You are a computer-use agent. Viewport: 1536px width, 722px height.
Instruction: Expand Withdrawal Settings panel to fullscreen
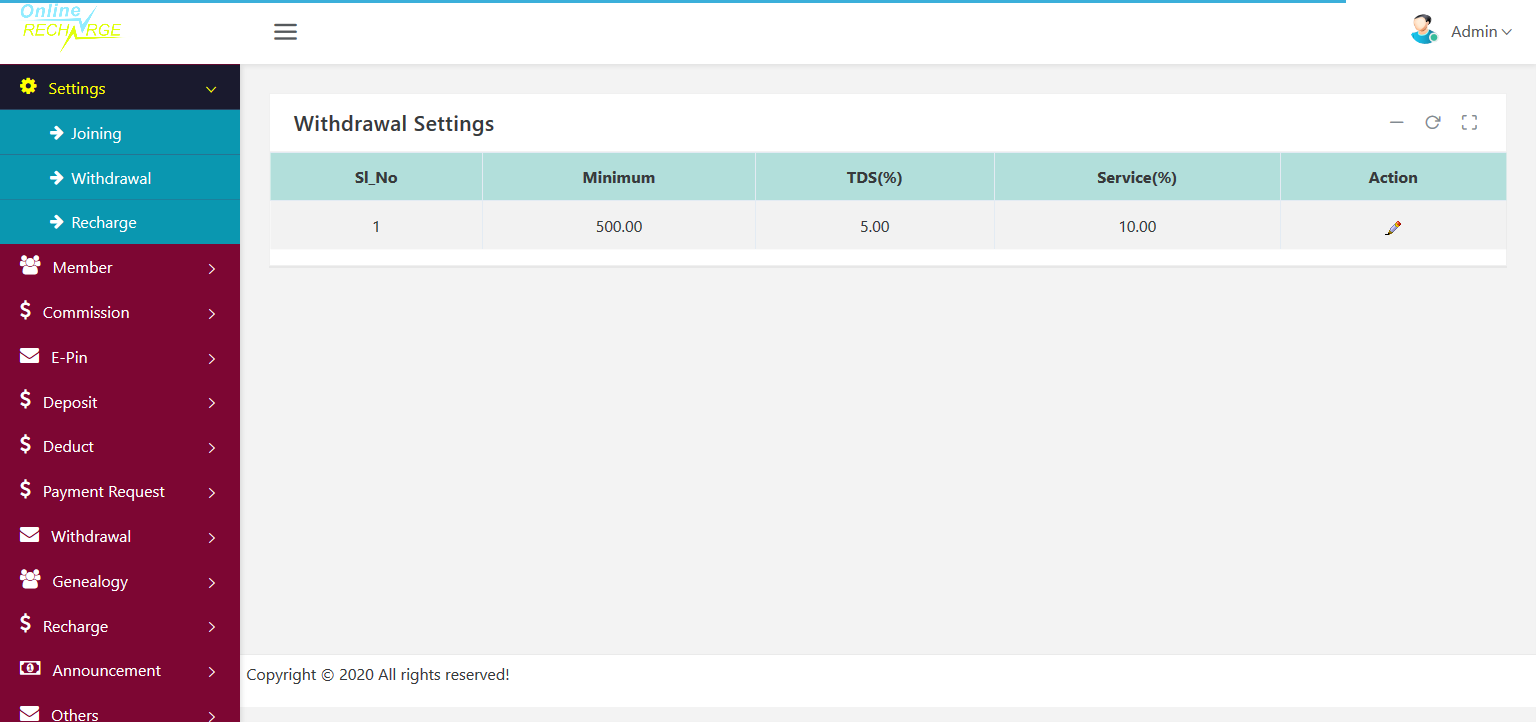tap(1469, 123)
